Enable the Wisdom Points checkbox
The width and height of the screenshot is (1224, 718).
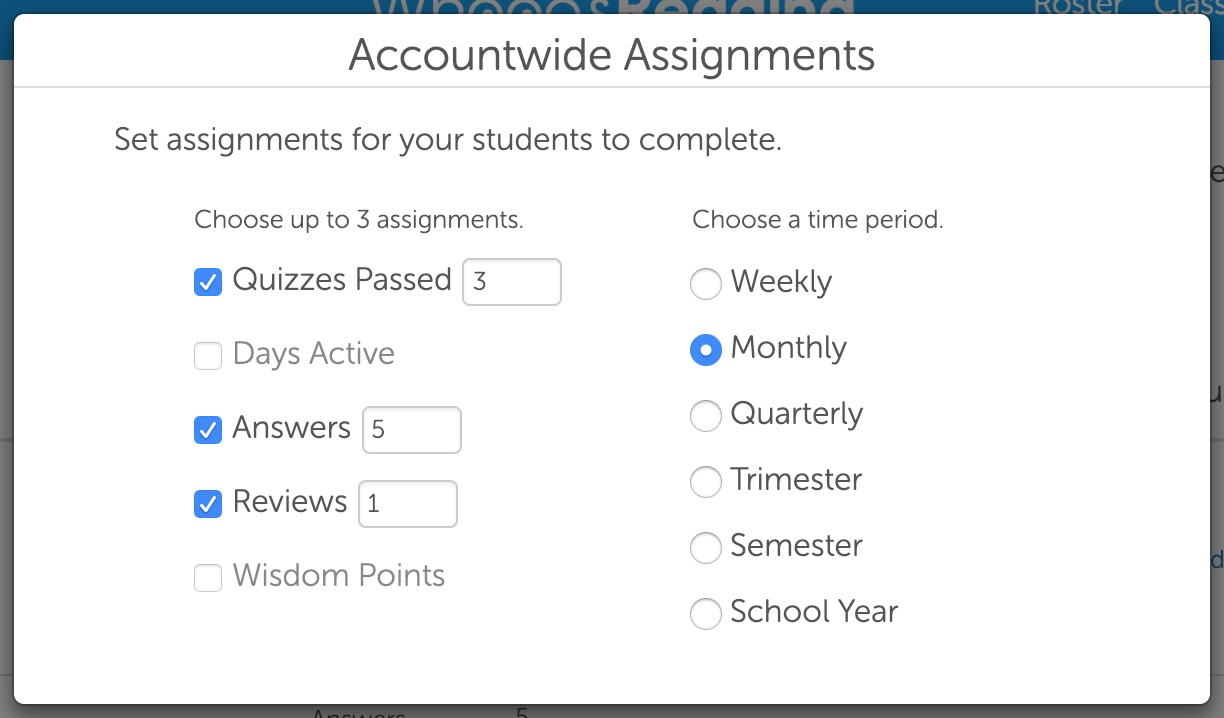click(208, 578)
